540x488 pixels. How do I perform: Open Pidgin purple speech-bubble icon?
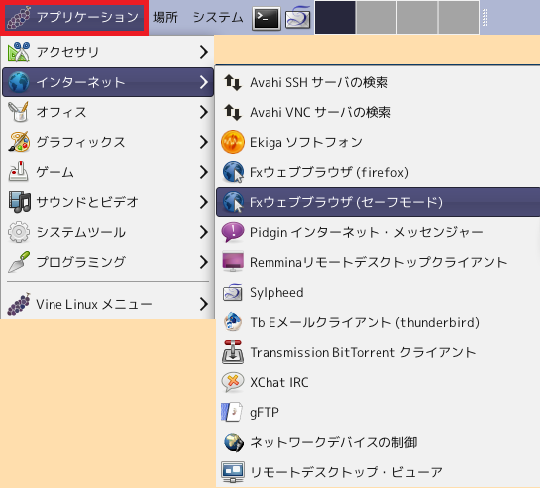(x=233, y=232)
